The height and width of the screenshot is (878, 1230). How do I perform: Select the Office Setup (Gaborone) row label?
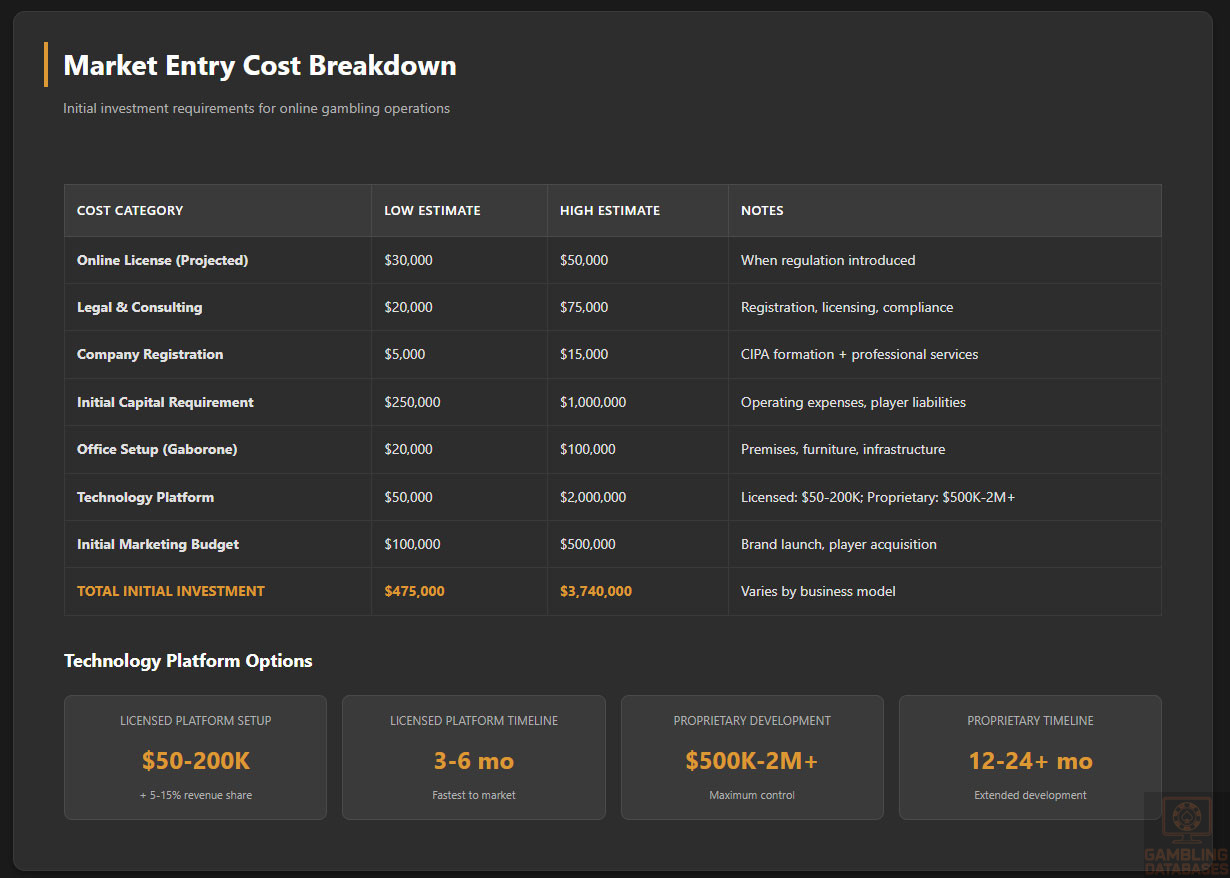pos(157,449)
